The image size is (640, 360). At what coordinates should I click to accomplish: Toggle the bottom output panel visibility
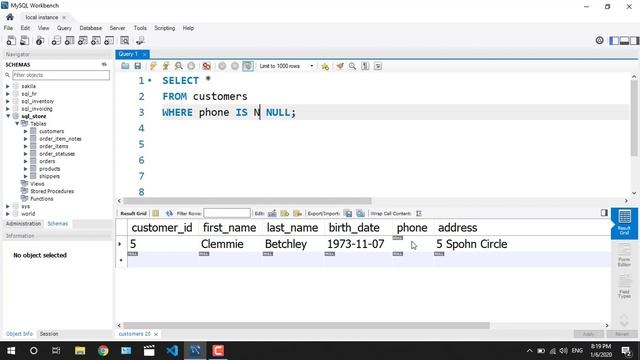624,40
